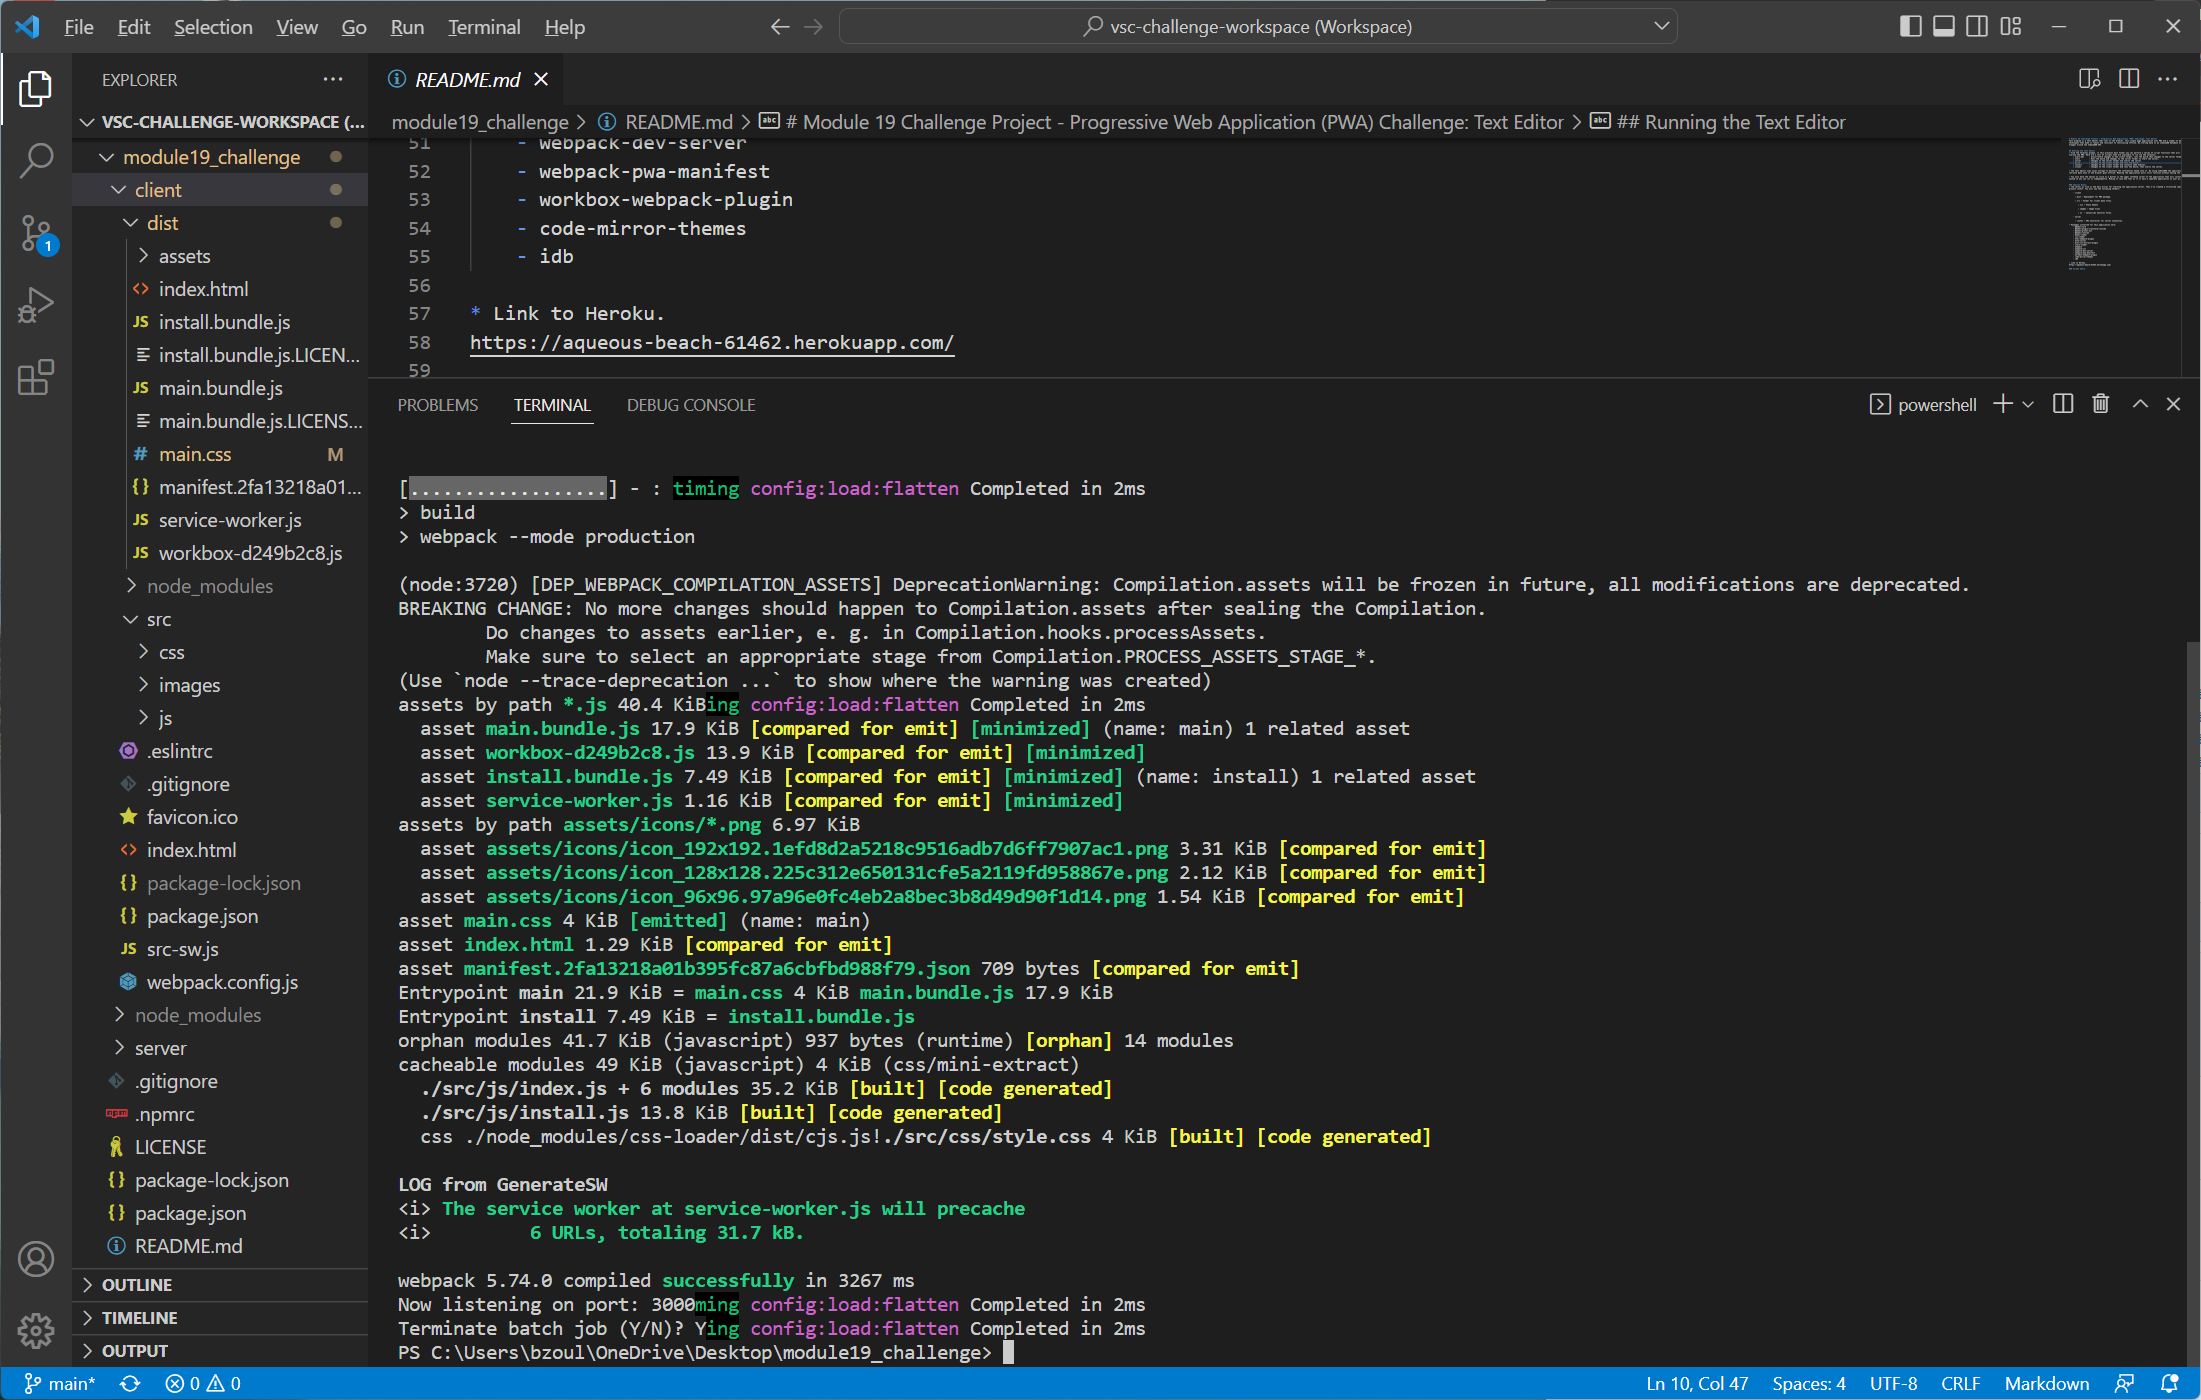Open the Extensions view
2201x1400 pixels.
(x=36, y=378)
